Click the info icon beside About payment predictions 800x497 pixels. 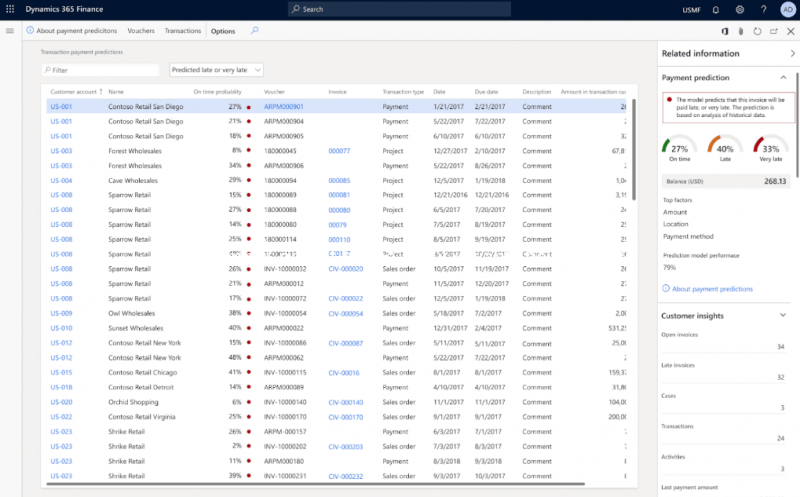(30, 31)
